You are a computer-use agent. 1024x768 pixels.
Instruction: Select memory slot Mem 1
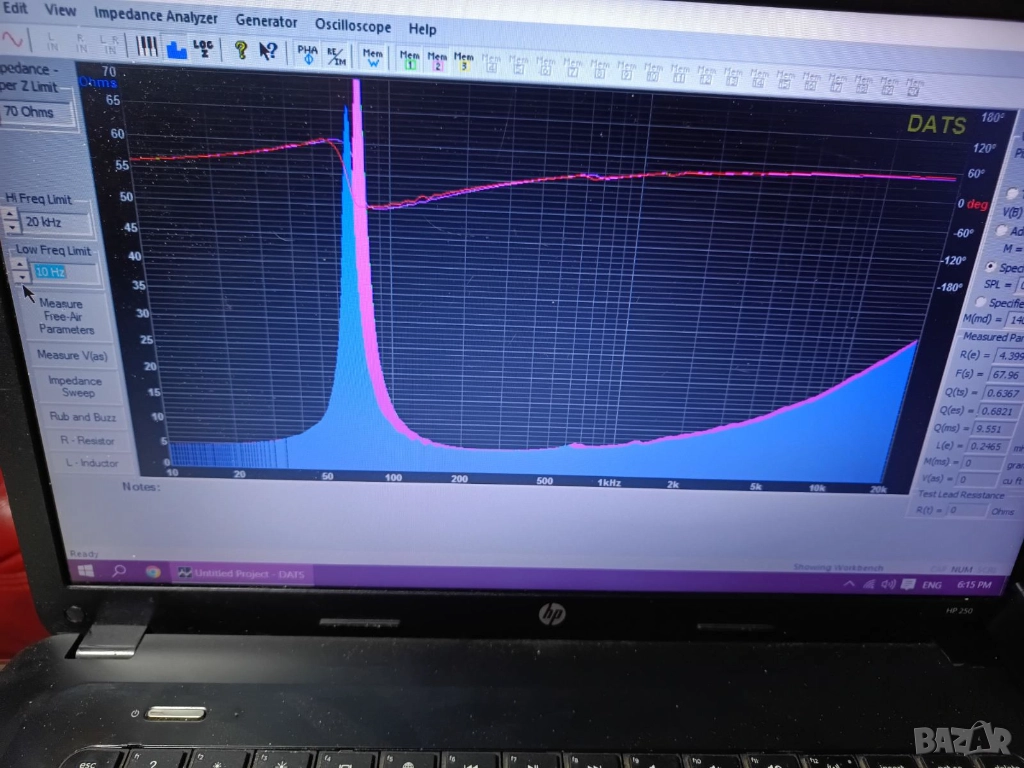click(x=409, y=59)
